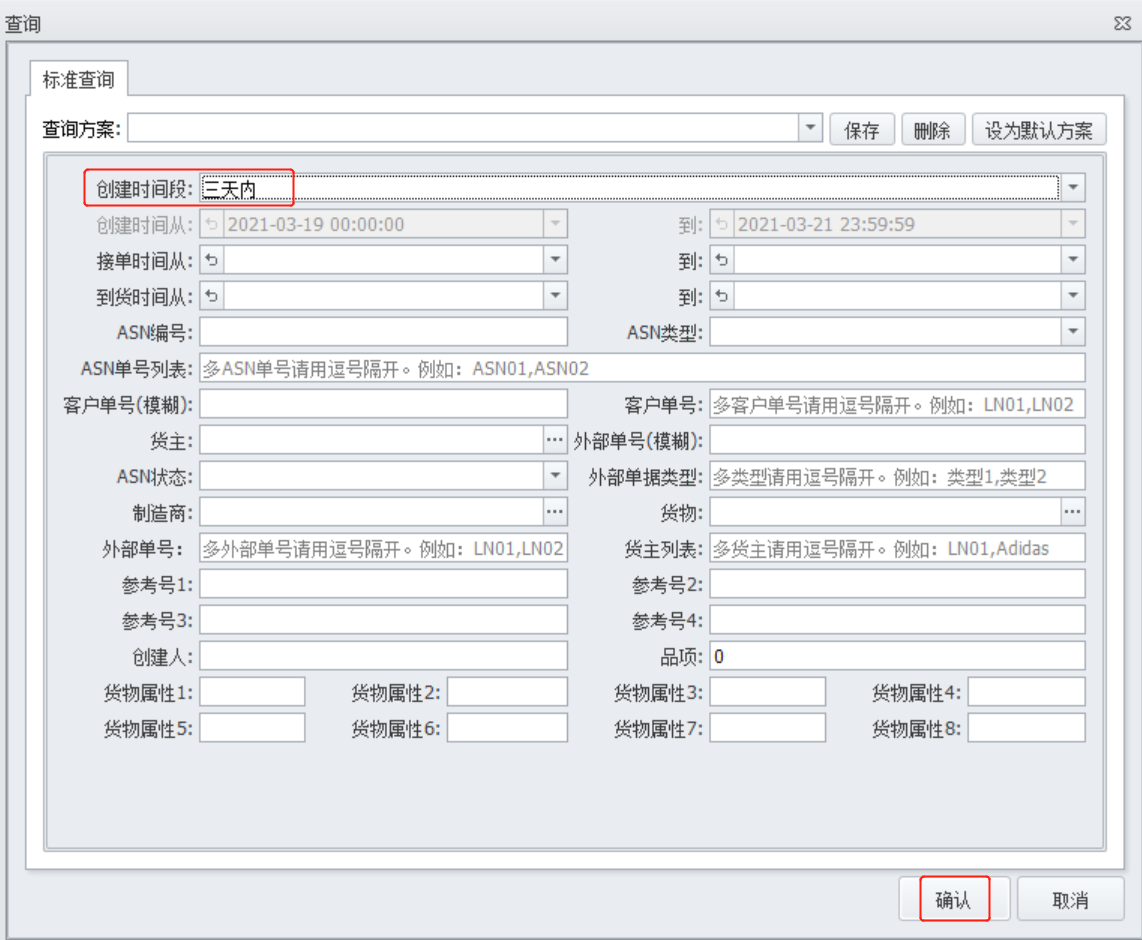This screenshot has height=940, width=1142.
Task: Open the ASN状态 dropdown
Action: [x=555, y=476]
